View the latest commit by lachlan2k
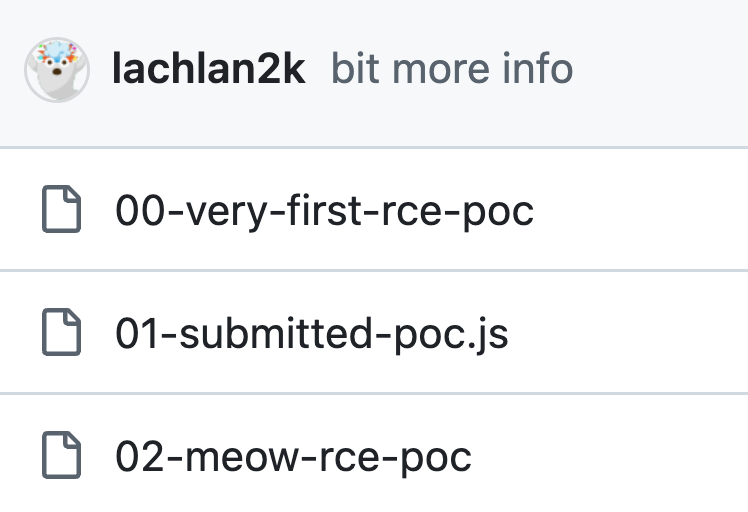 (452, 70)
